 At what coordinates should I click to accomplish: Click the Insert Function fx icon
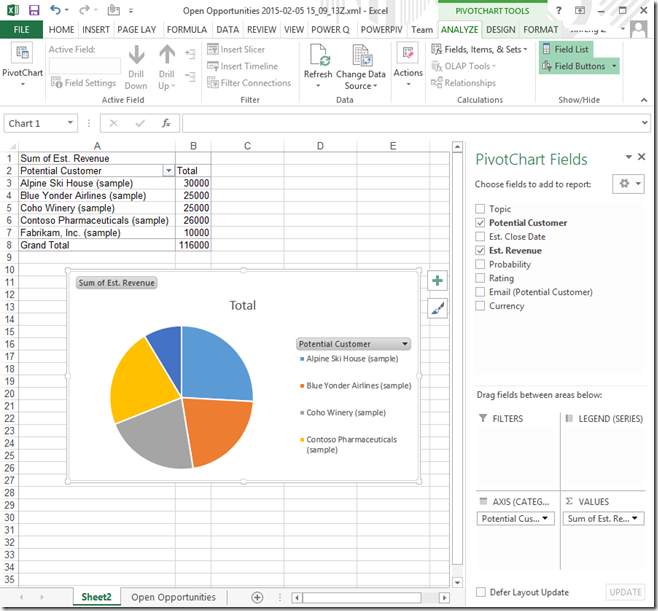click(x=166, y=123)
